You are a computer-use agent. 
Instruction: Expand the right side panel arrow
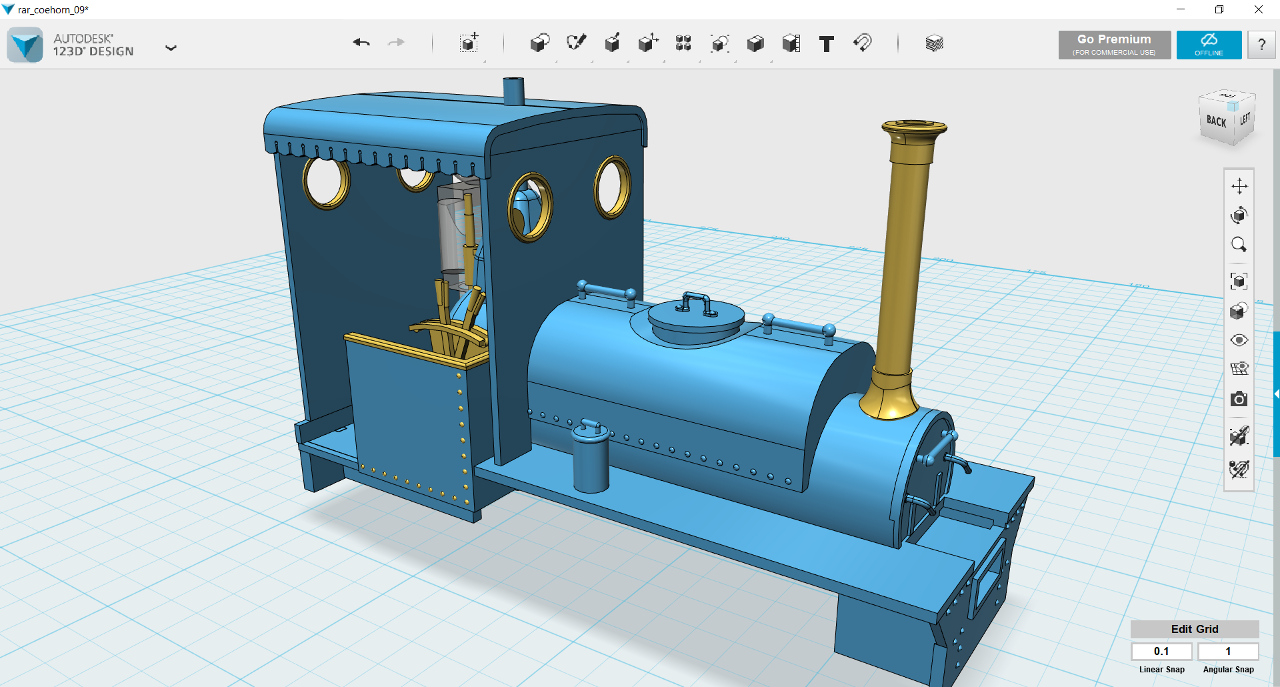(x=1276, y=394)
